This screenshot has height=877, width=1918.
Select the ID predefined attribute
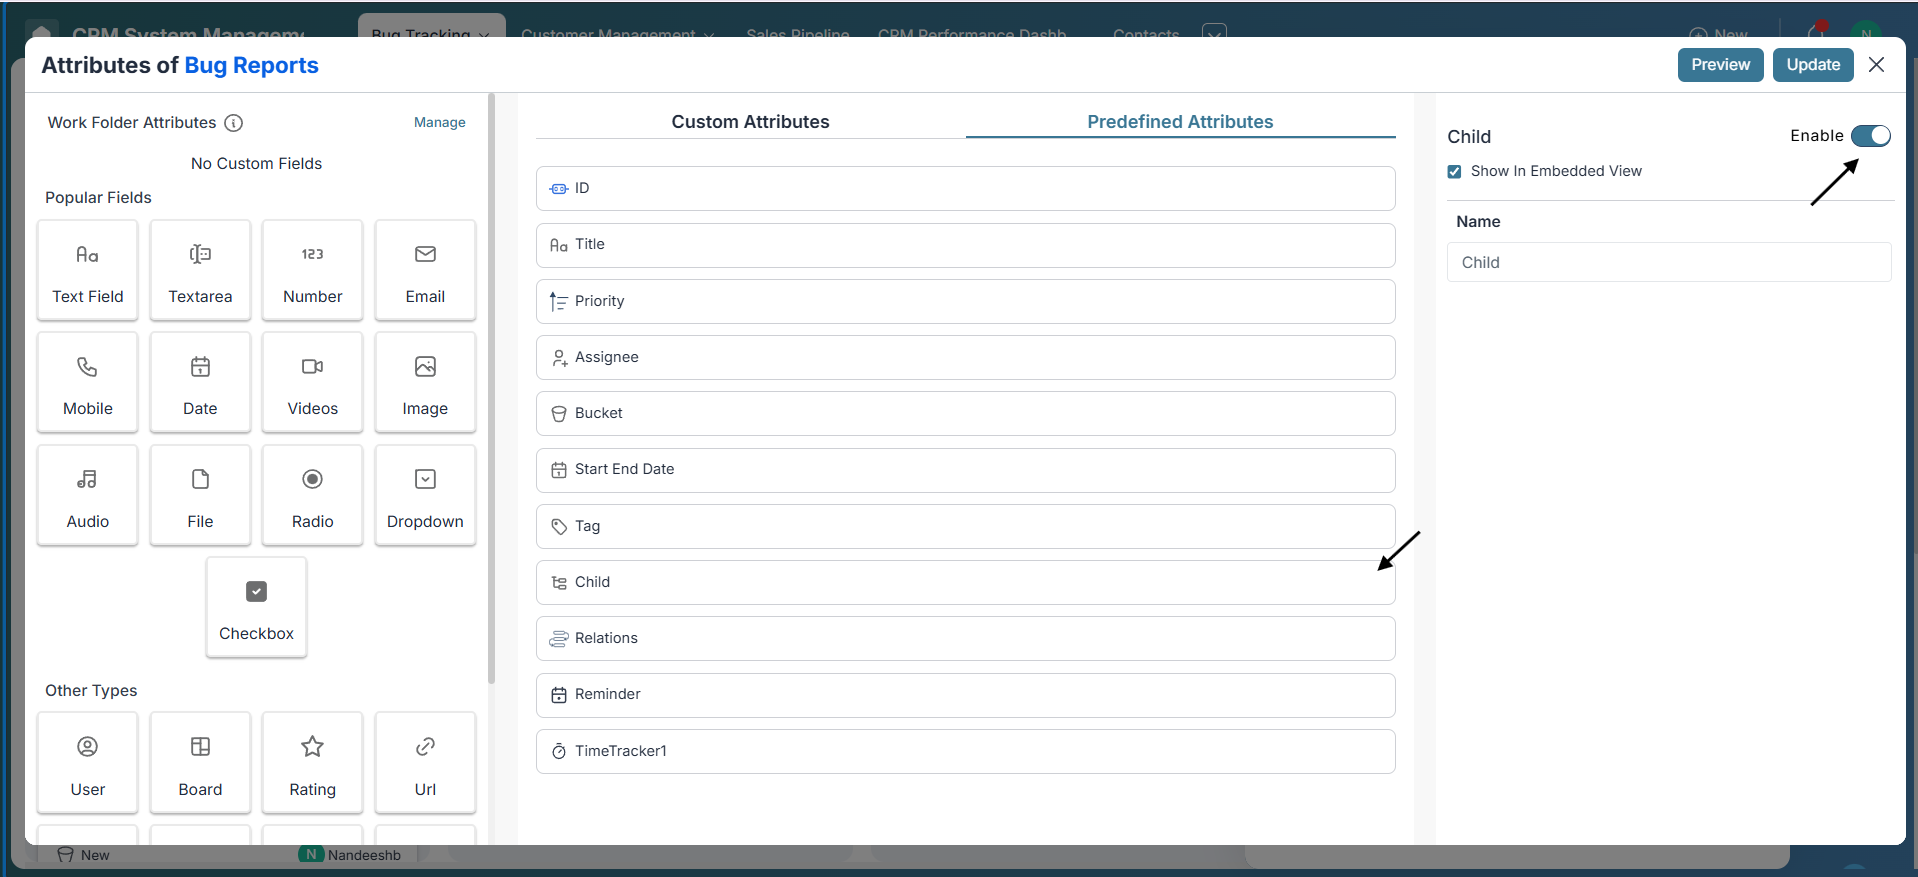click(965, 188)
